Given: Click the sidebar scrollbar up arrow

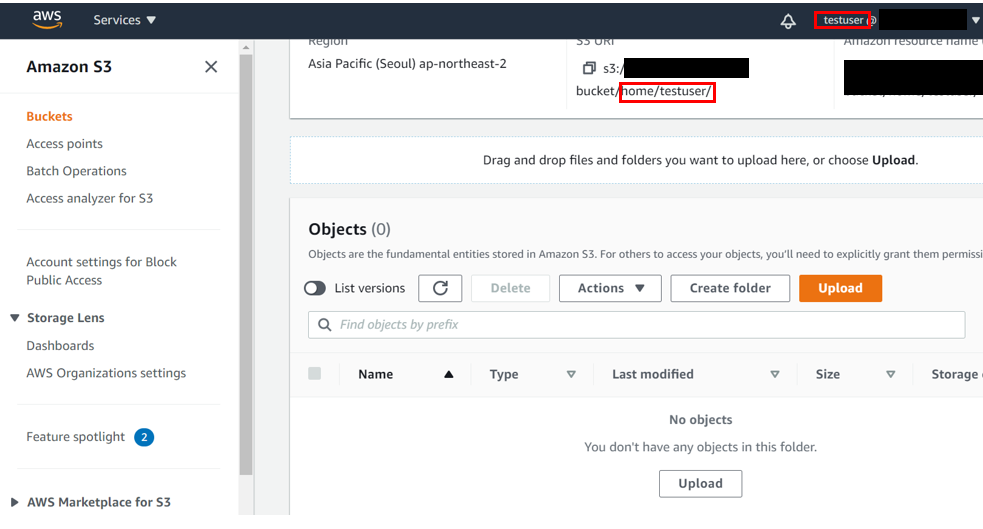Looking at the screenshot, I should (x=246, y=48).
